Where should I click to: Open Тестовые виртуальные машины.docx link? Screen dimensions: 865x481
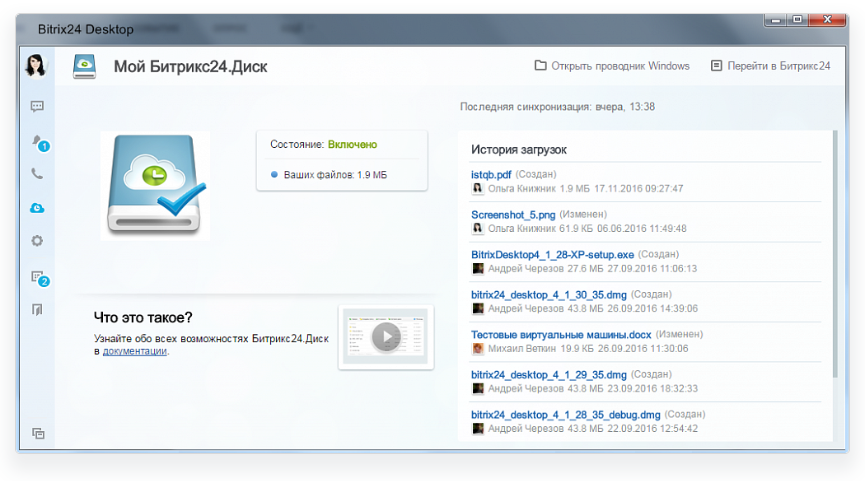[561, 335]
